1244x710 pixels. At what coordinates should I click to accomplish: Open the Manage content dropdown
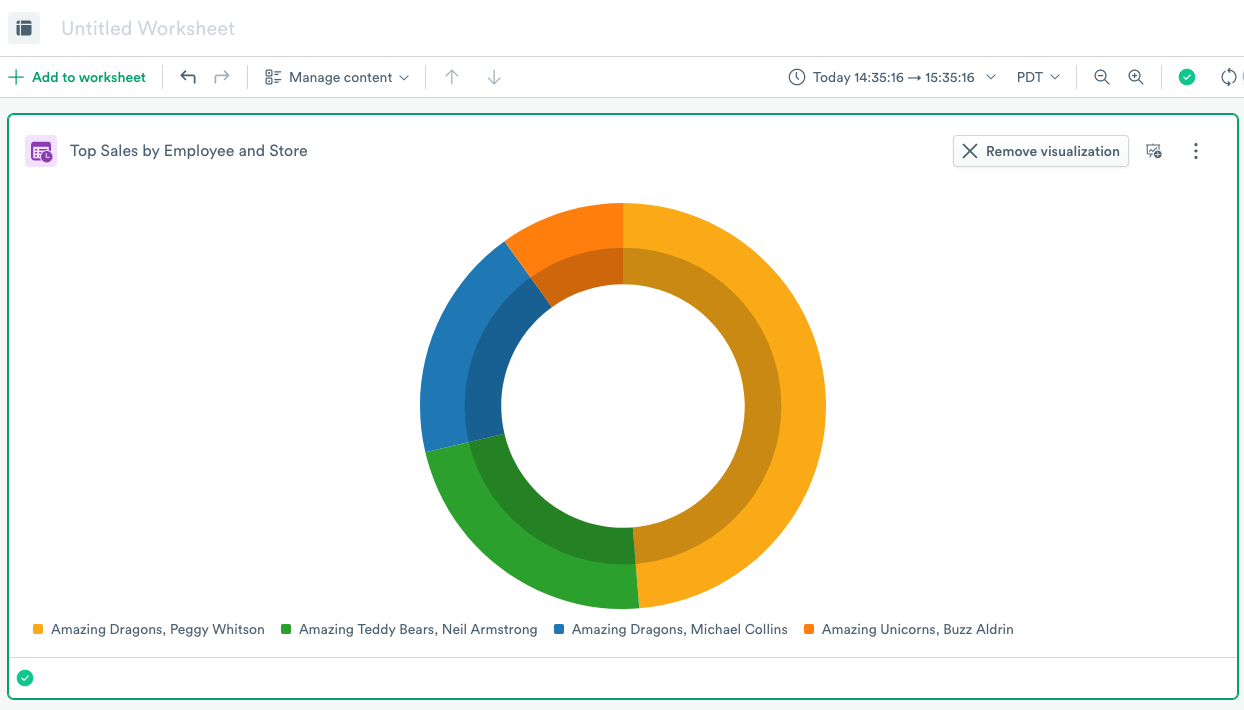click(337, 77)
